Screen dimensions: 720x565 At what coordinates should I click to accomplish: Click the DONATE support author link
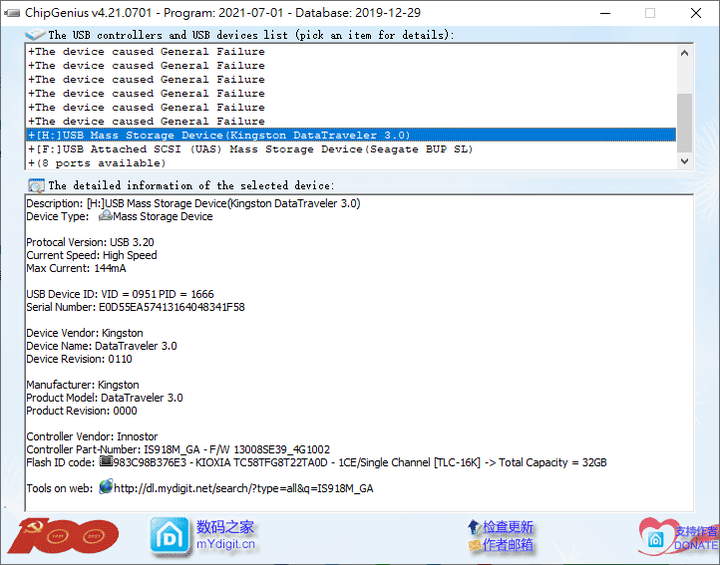[x=696, y=538]
